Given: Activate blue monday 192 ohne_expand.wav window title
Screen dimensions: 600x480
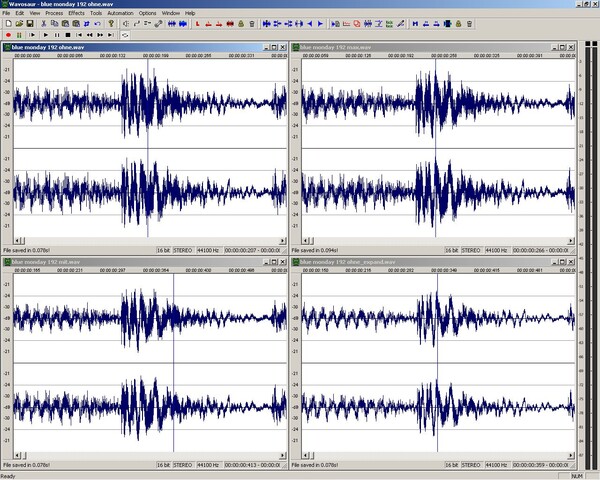Looking at the screenshot, I should tap(347, 262).
